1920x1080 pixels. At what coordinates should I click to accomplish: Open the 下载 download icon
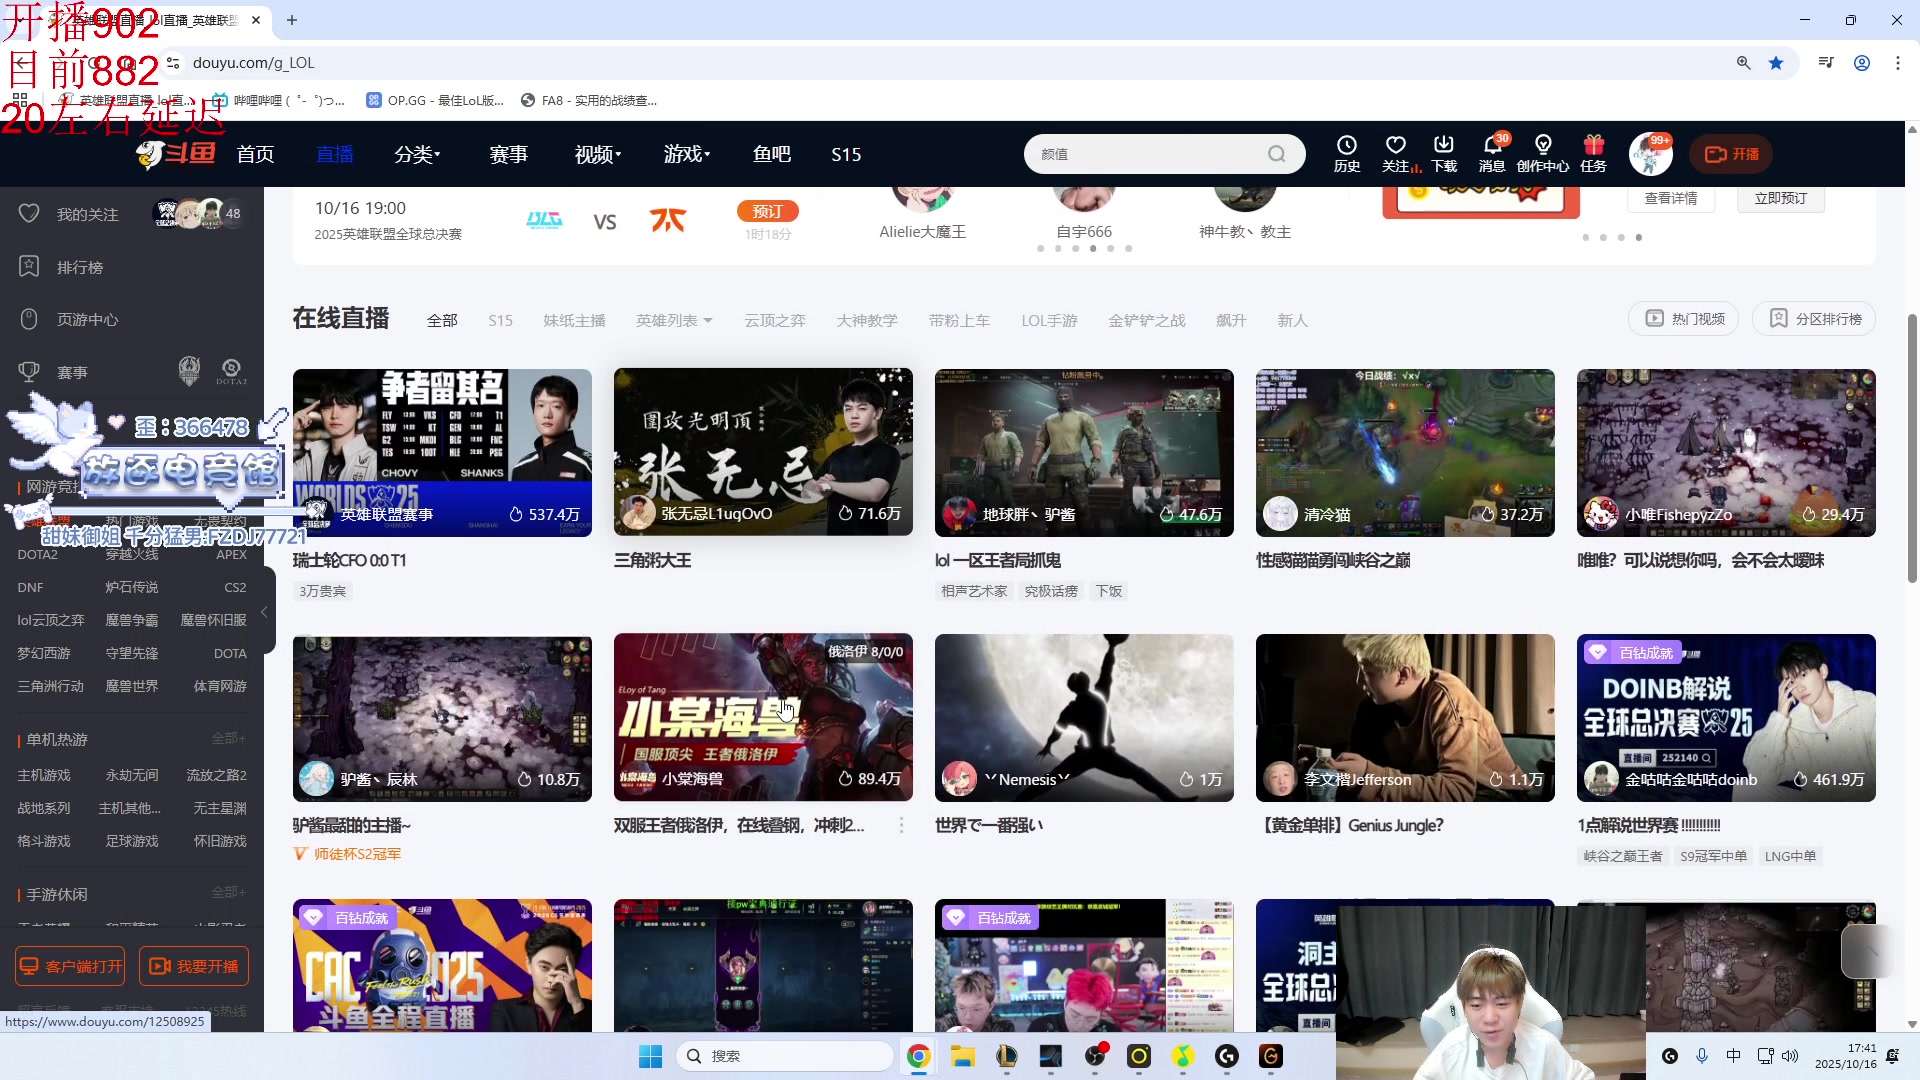[1443, 146]
